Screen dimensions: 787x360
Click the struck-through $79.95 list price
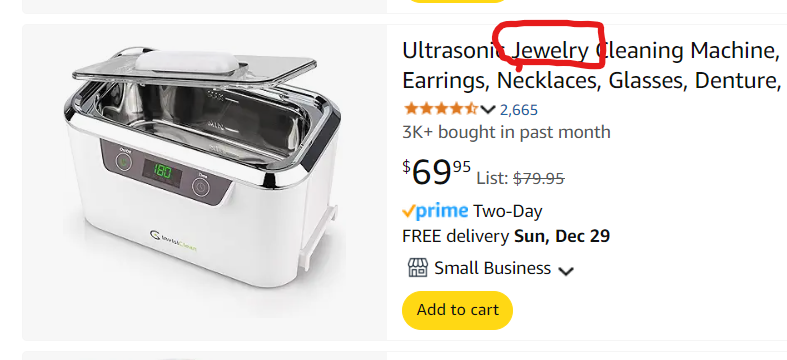[539, 178]
